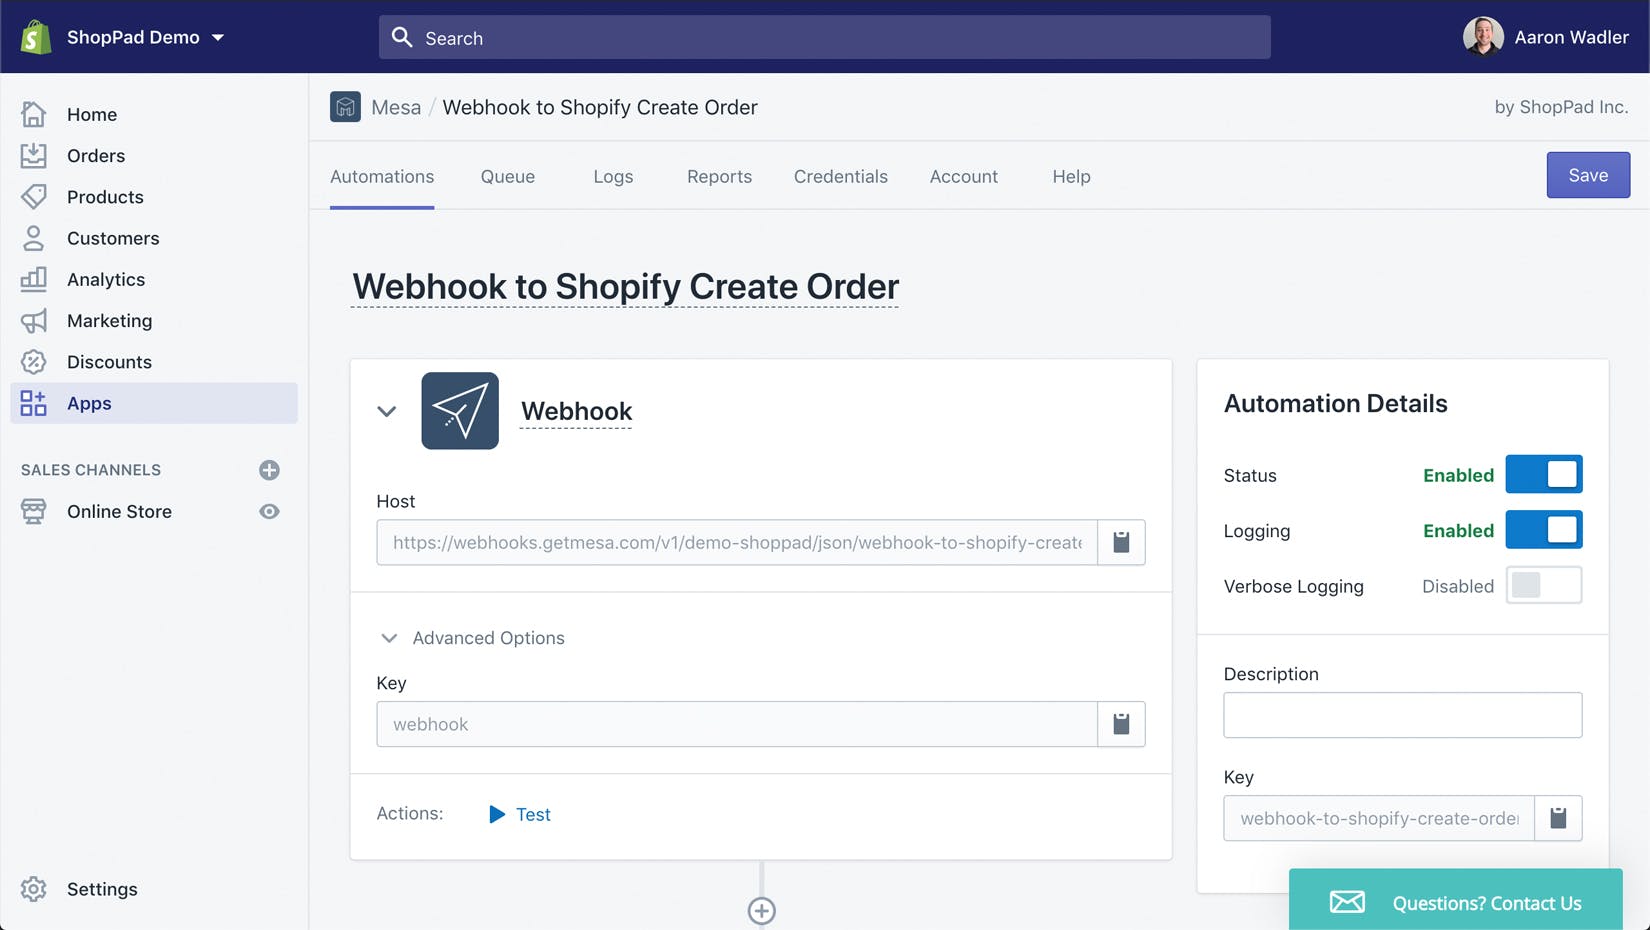Save the automation
The width and height of the screenshot is (1650, 930).
[x=1588, y=175]
